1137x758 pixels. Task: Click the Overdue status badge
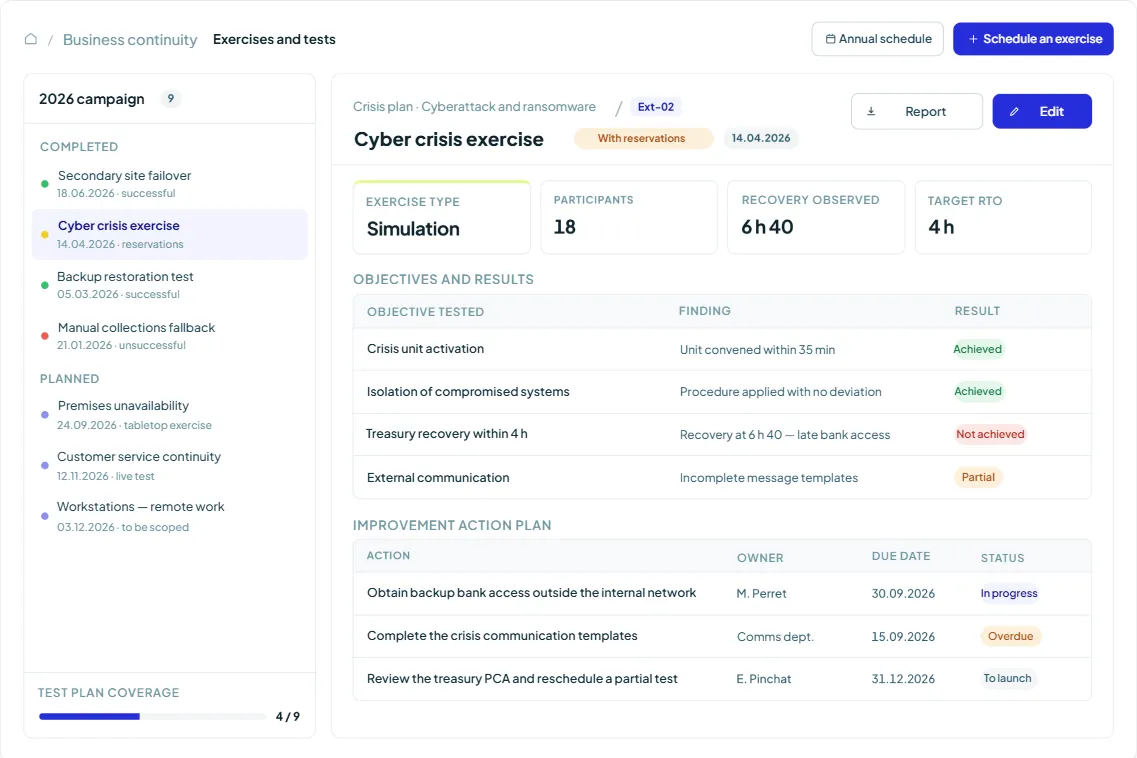click(1010, 636)
